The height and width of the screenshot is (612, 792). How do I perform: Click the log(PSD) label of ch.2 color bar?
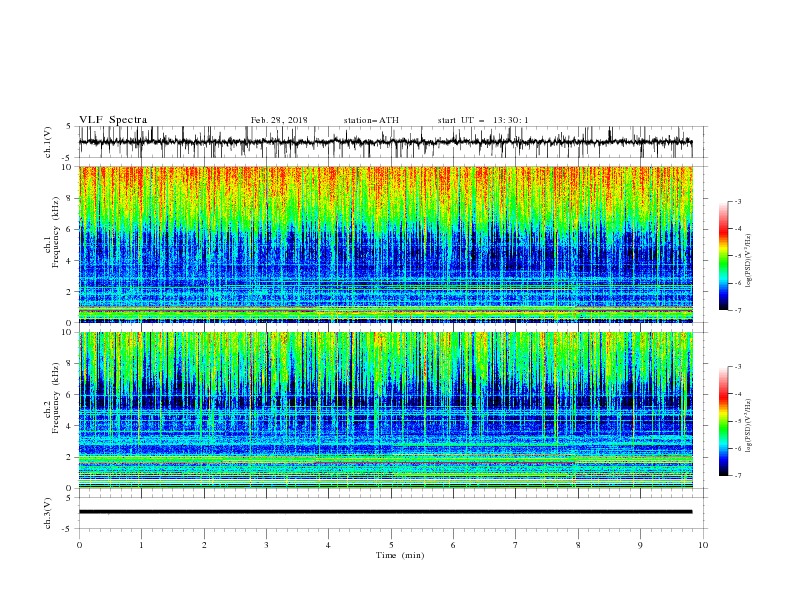(748, 425)
